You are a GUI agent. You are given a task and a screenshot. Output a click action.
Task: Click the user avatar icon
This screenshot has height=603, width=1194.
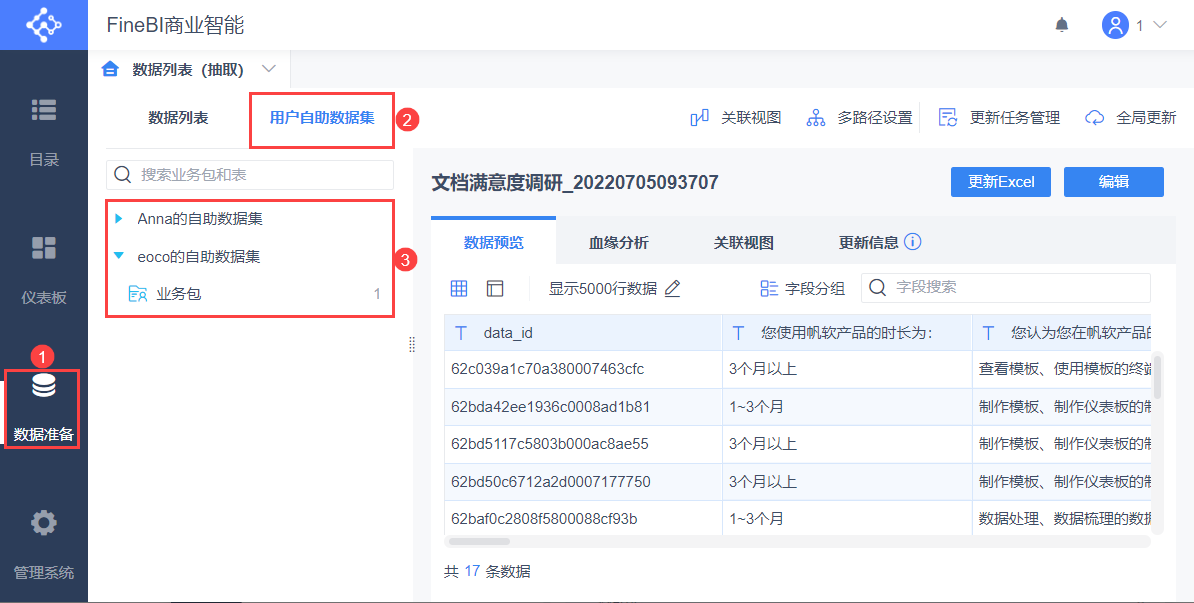[1115, 25]
